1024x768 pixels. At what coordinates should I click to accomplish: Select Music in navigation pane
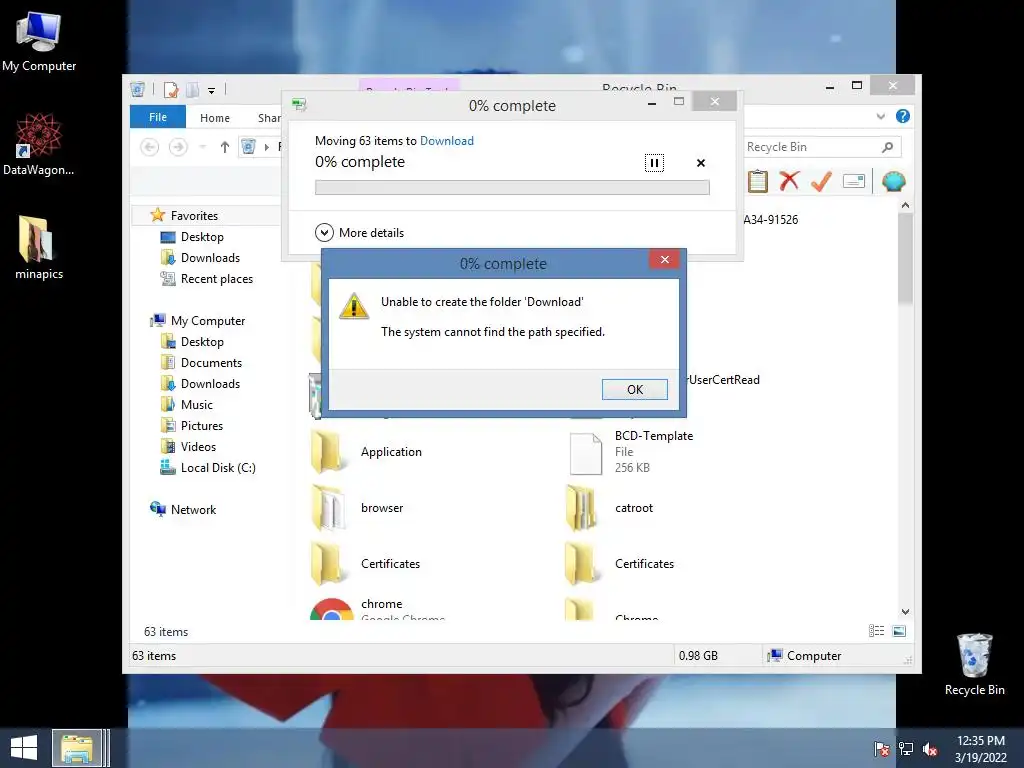click(x=196, y=405)
